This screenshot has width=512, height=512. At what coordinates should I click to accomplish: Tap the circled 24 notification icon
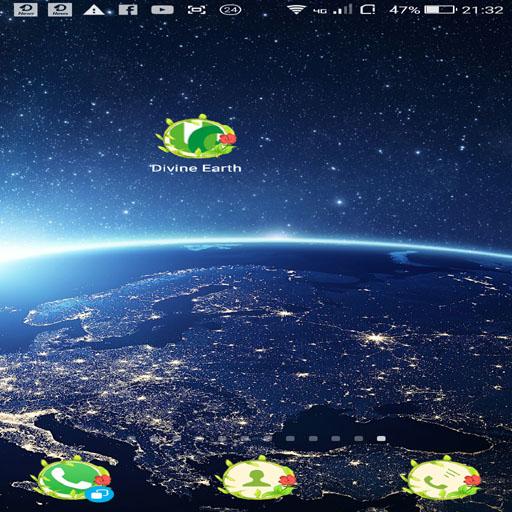pyautogui.click(x=230, y=10)
